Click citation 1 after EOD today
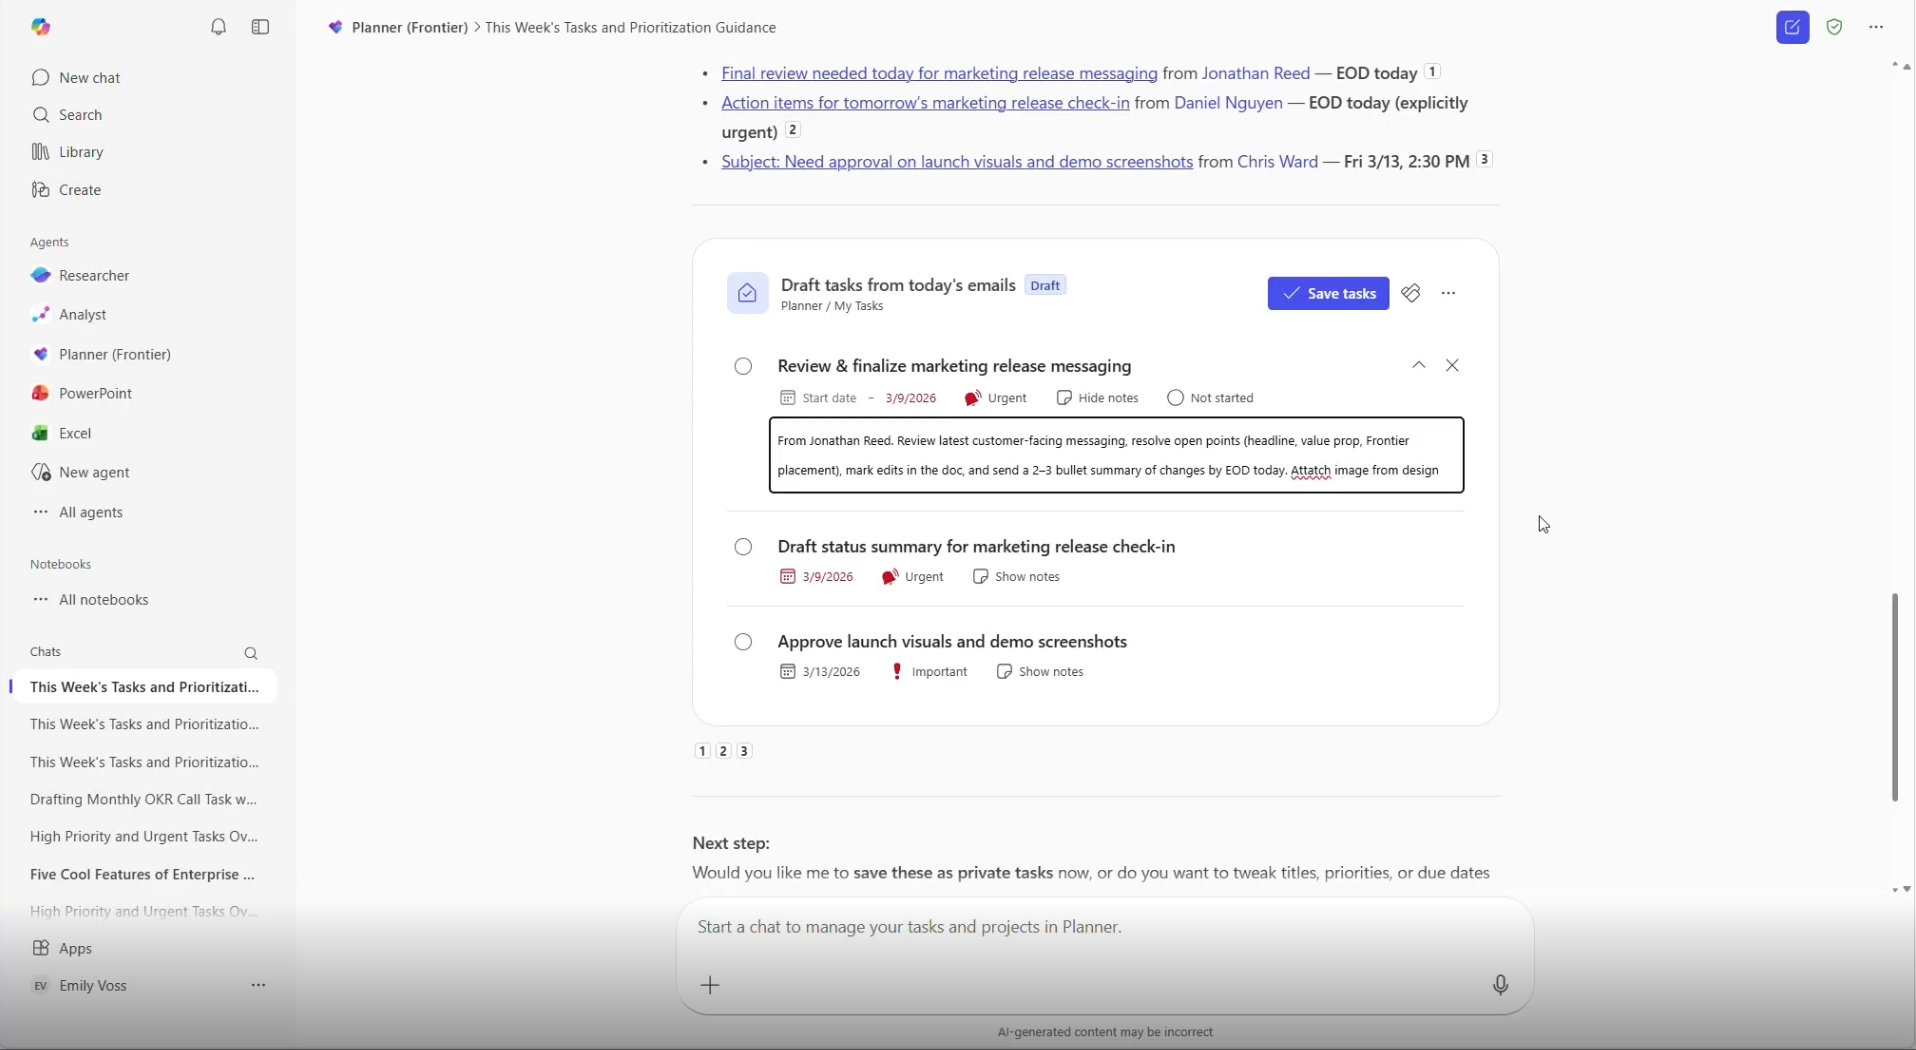Image resolution: width=1916 pixels, height=1050 pixels. (x=1433, y=71)
